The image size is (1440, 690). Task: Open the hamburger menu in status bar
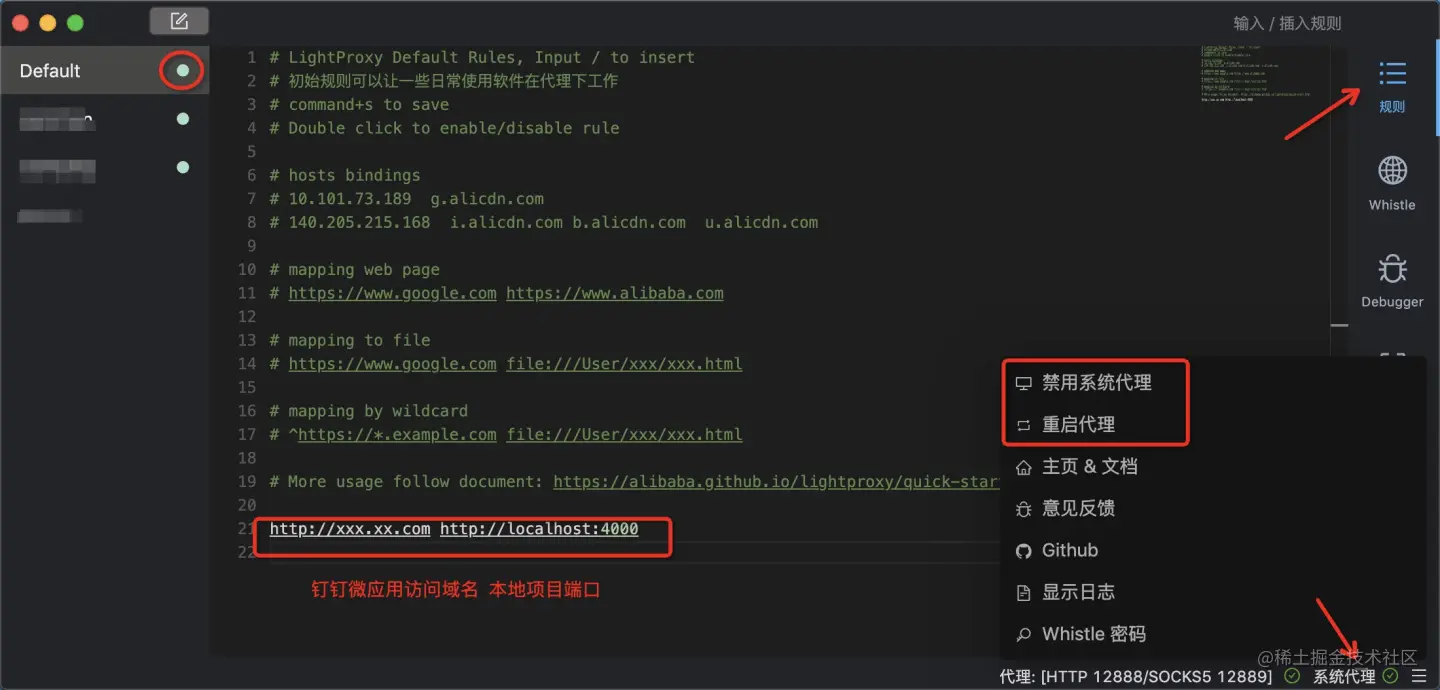[x=1419, y=677]
